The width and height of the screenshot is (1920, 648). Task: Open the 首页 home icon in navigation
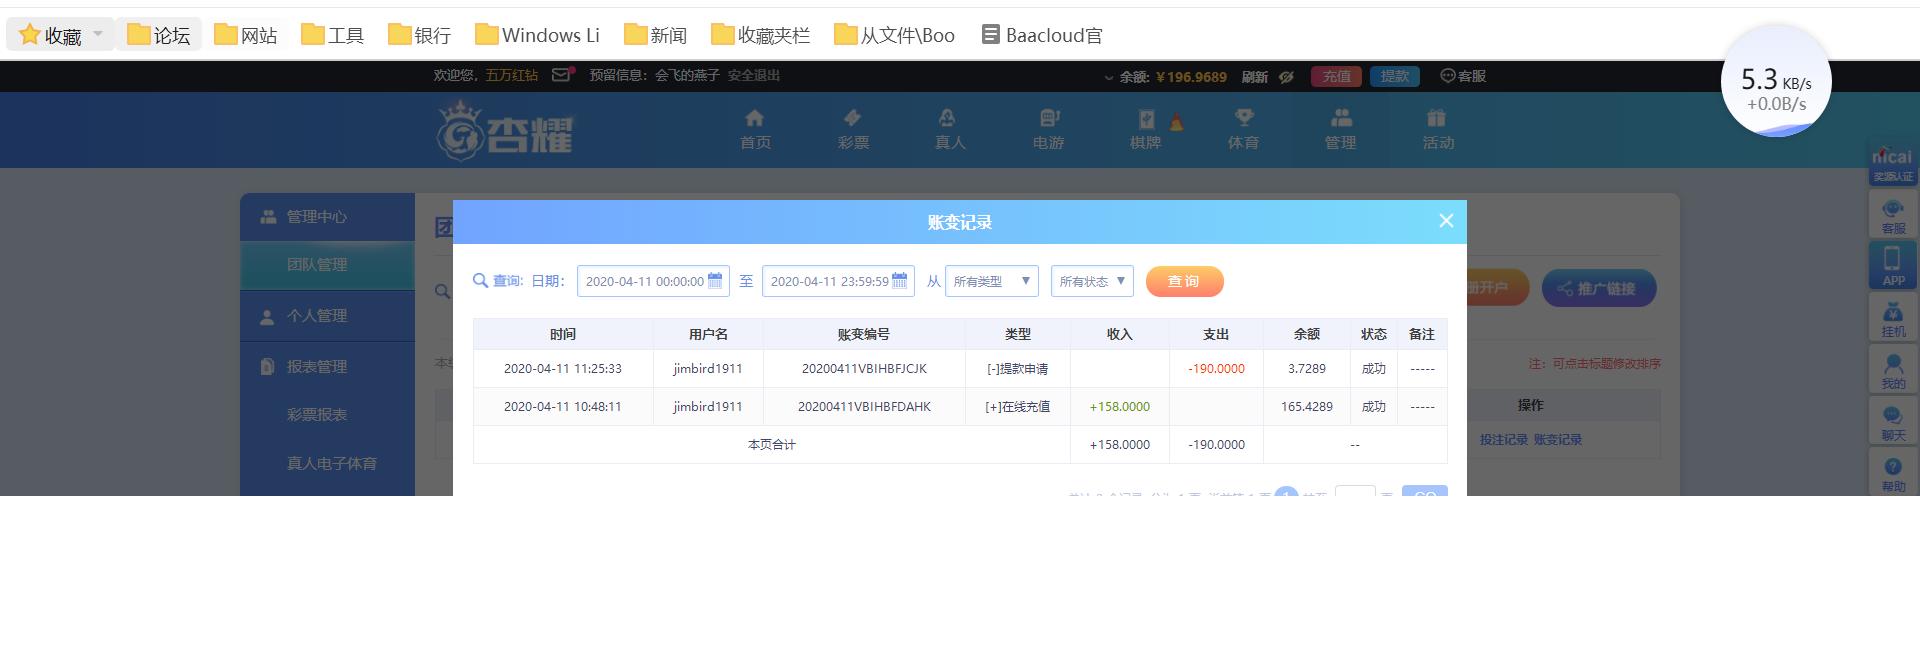[x=755, y=130]
